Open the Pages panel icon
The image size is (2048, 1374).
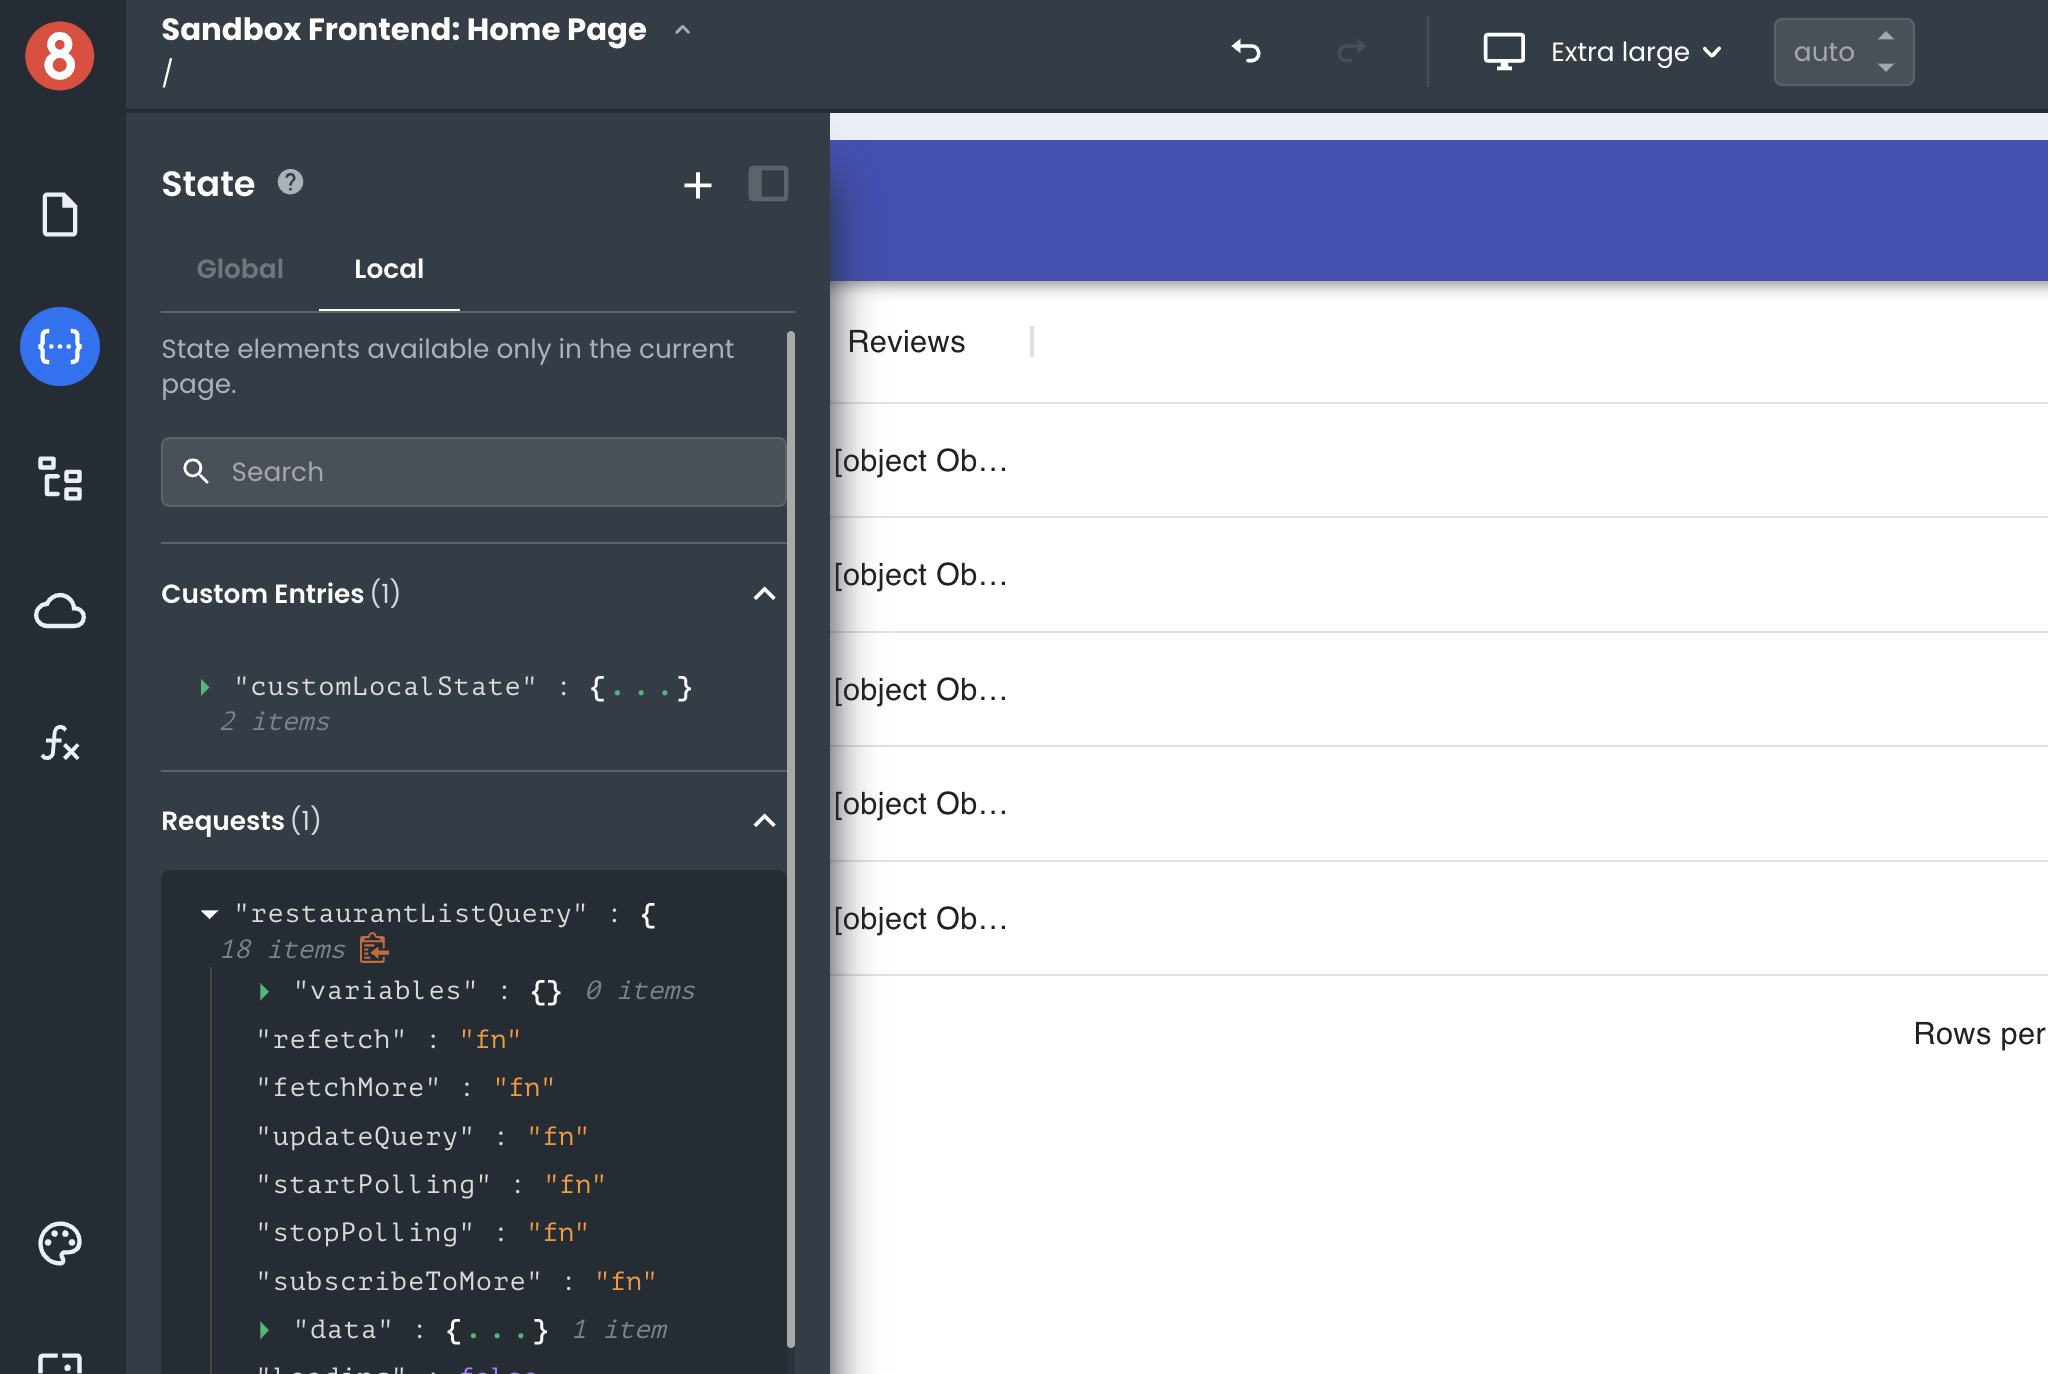60,214
